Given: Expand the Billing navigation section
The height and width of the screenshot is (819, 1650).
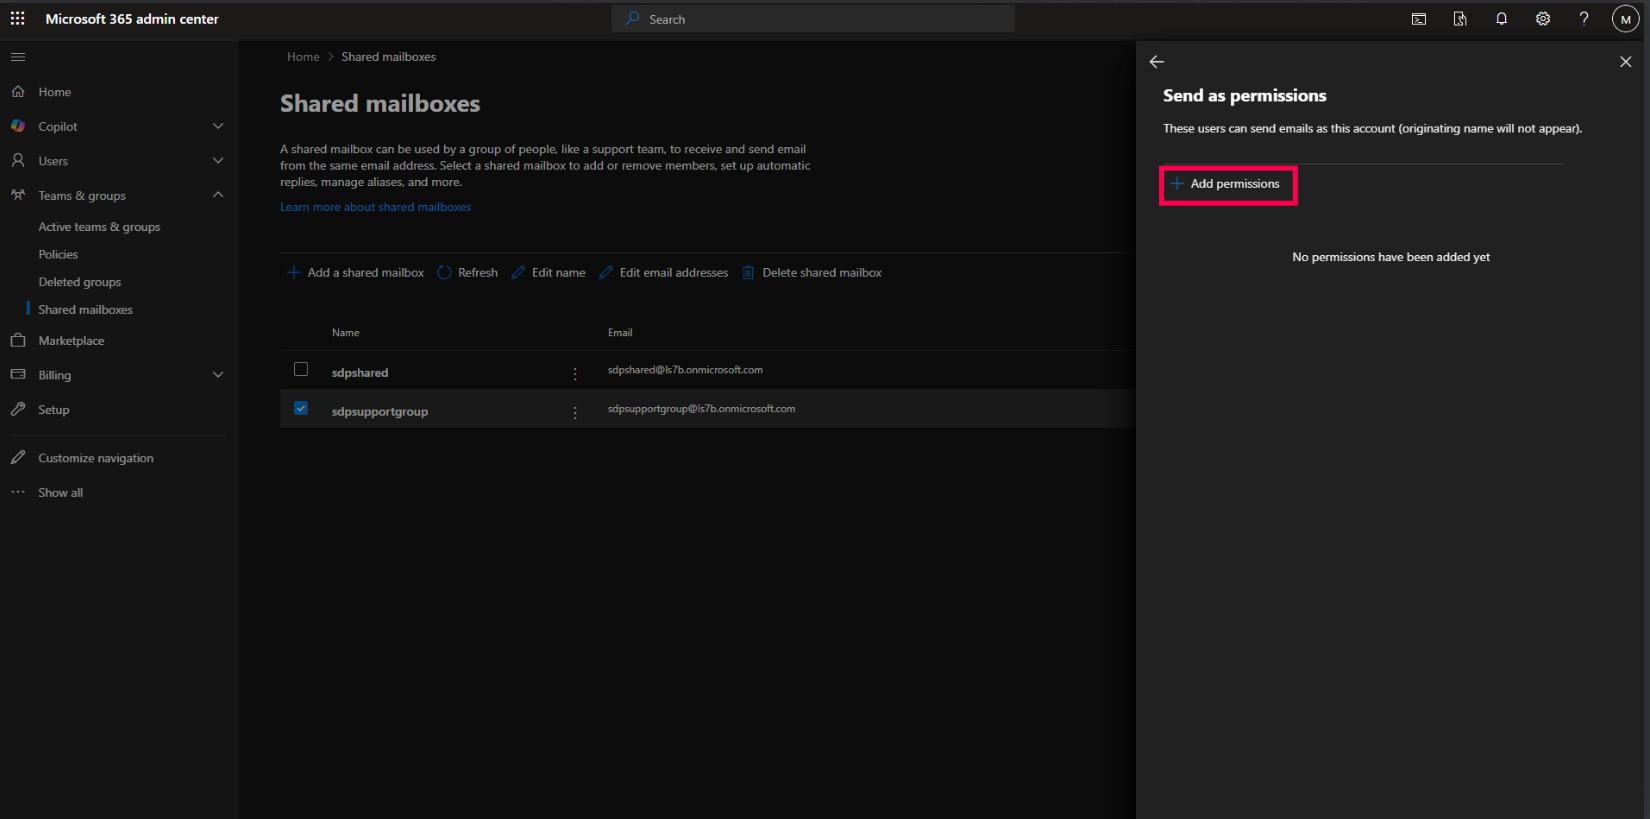Looking at the screenshot, I should [x=218, y=375].
